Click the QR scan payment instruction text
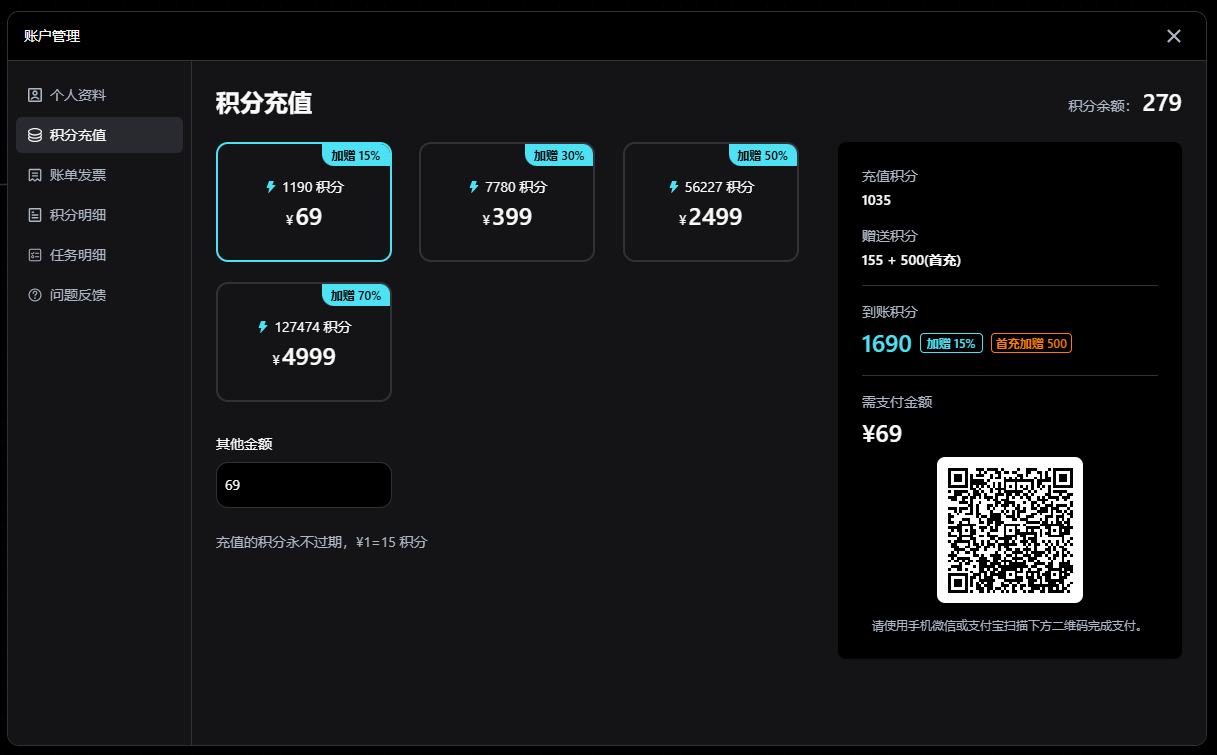1217x755 pixels. coord(1009,627)
